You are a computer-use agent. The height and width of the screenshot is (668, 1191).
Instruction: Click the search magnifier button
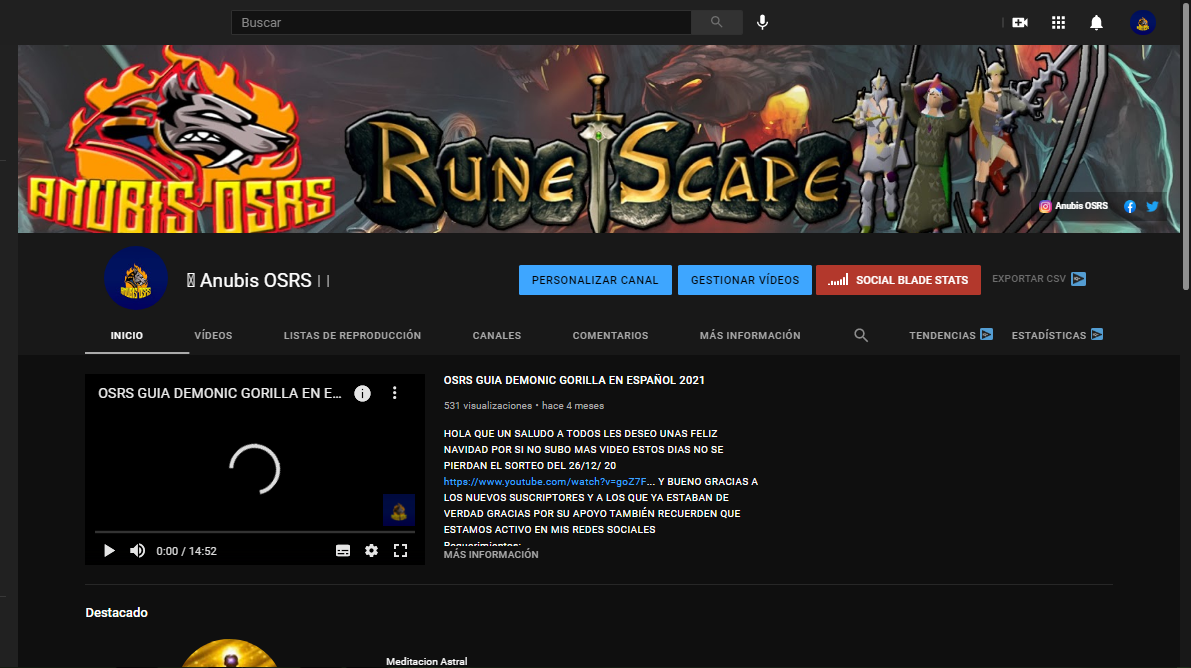pyautogui.click(x=716, y=22)
